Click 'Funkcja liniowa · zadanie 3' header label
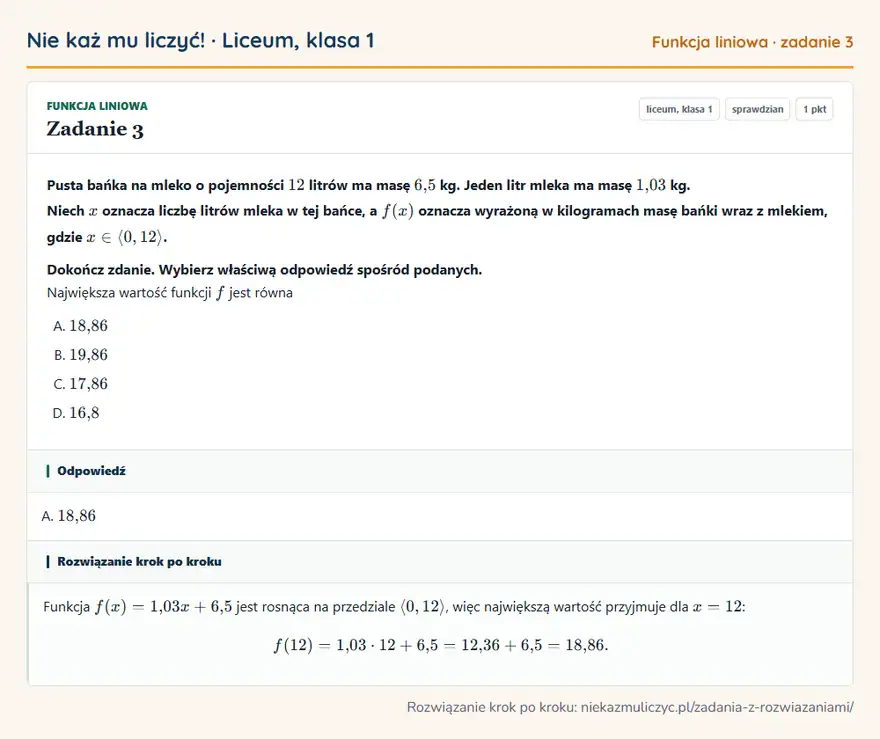Screen dimensions: 880x739 (x=752, y=42)
